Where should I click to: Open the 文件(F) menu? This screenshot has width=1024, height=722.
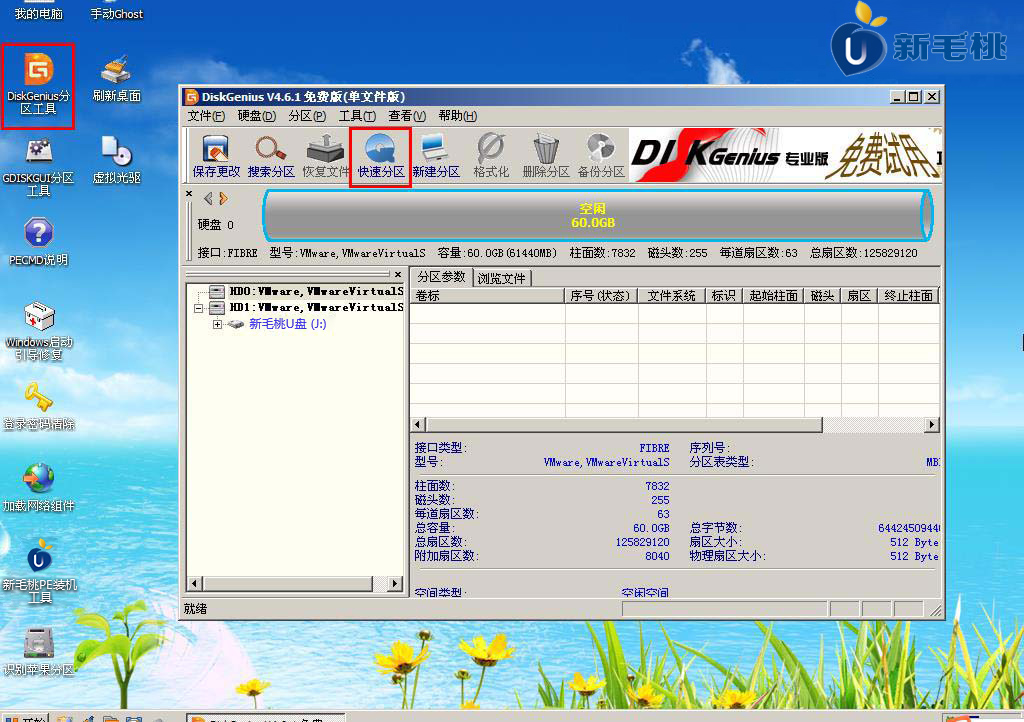point(206,116)
